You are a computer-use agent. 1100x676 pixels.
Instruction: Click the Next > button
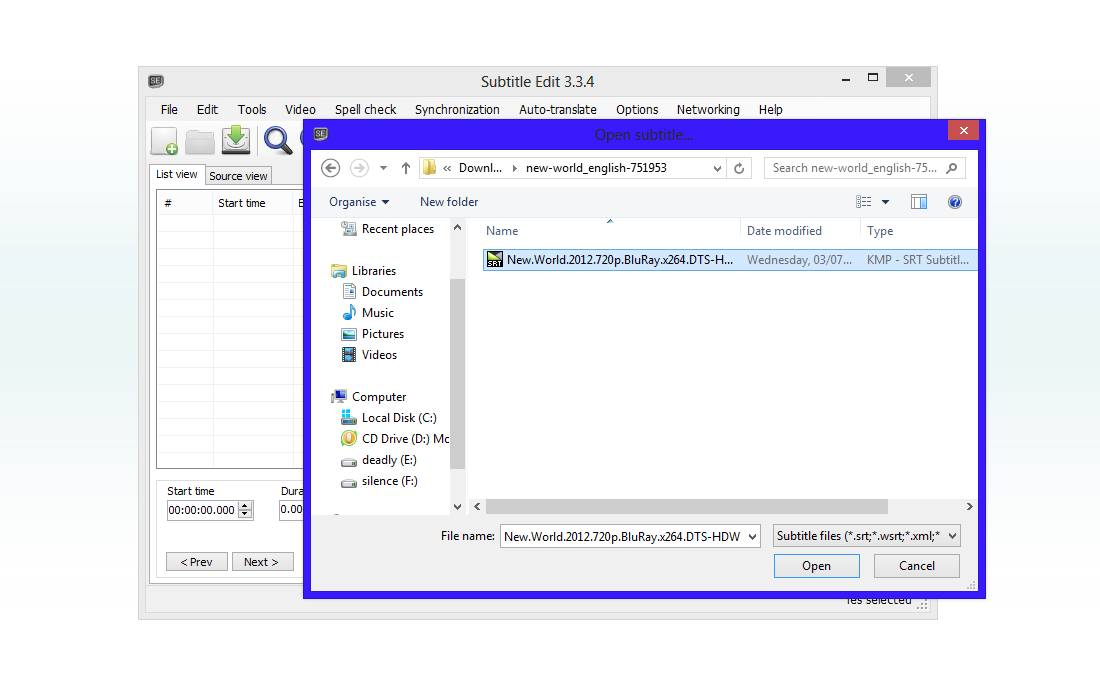[x=261, y=562]
